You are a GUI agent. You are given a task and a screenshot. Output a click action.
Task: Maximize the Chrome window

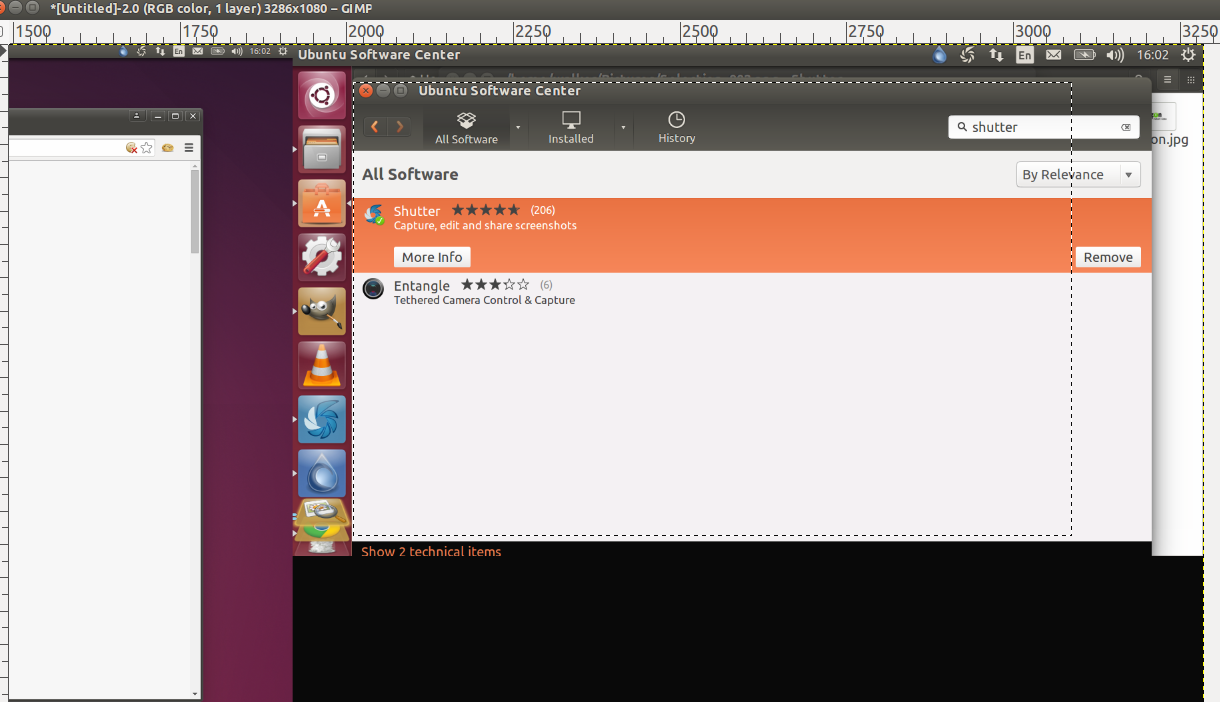pos(175,116)
